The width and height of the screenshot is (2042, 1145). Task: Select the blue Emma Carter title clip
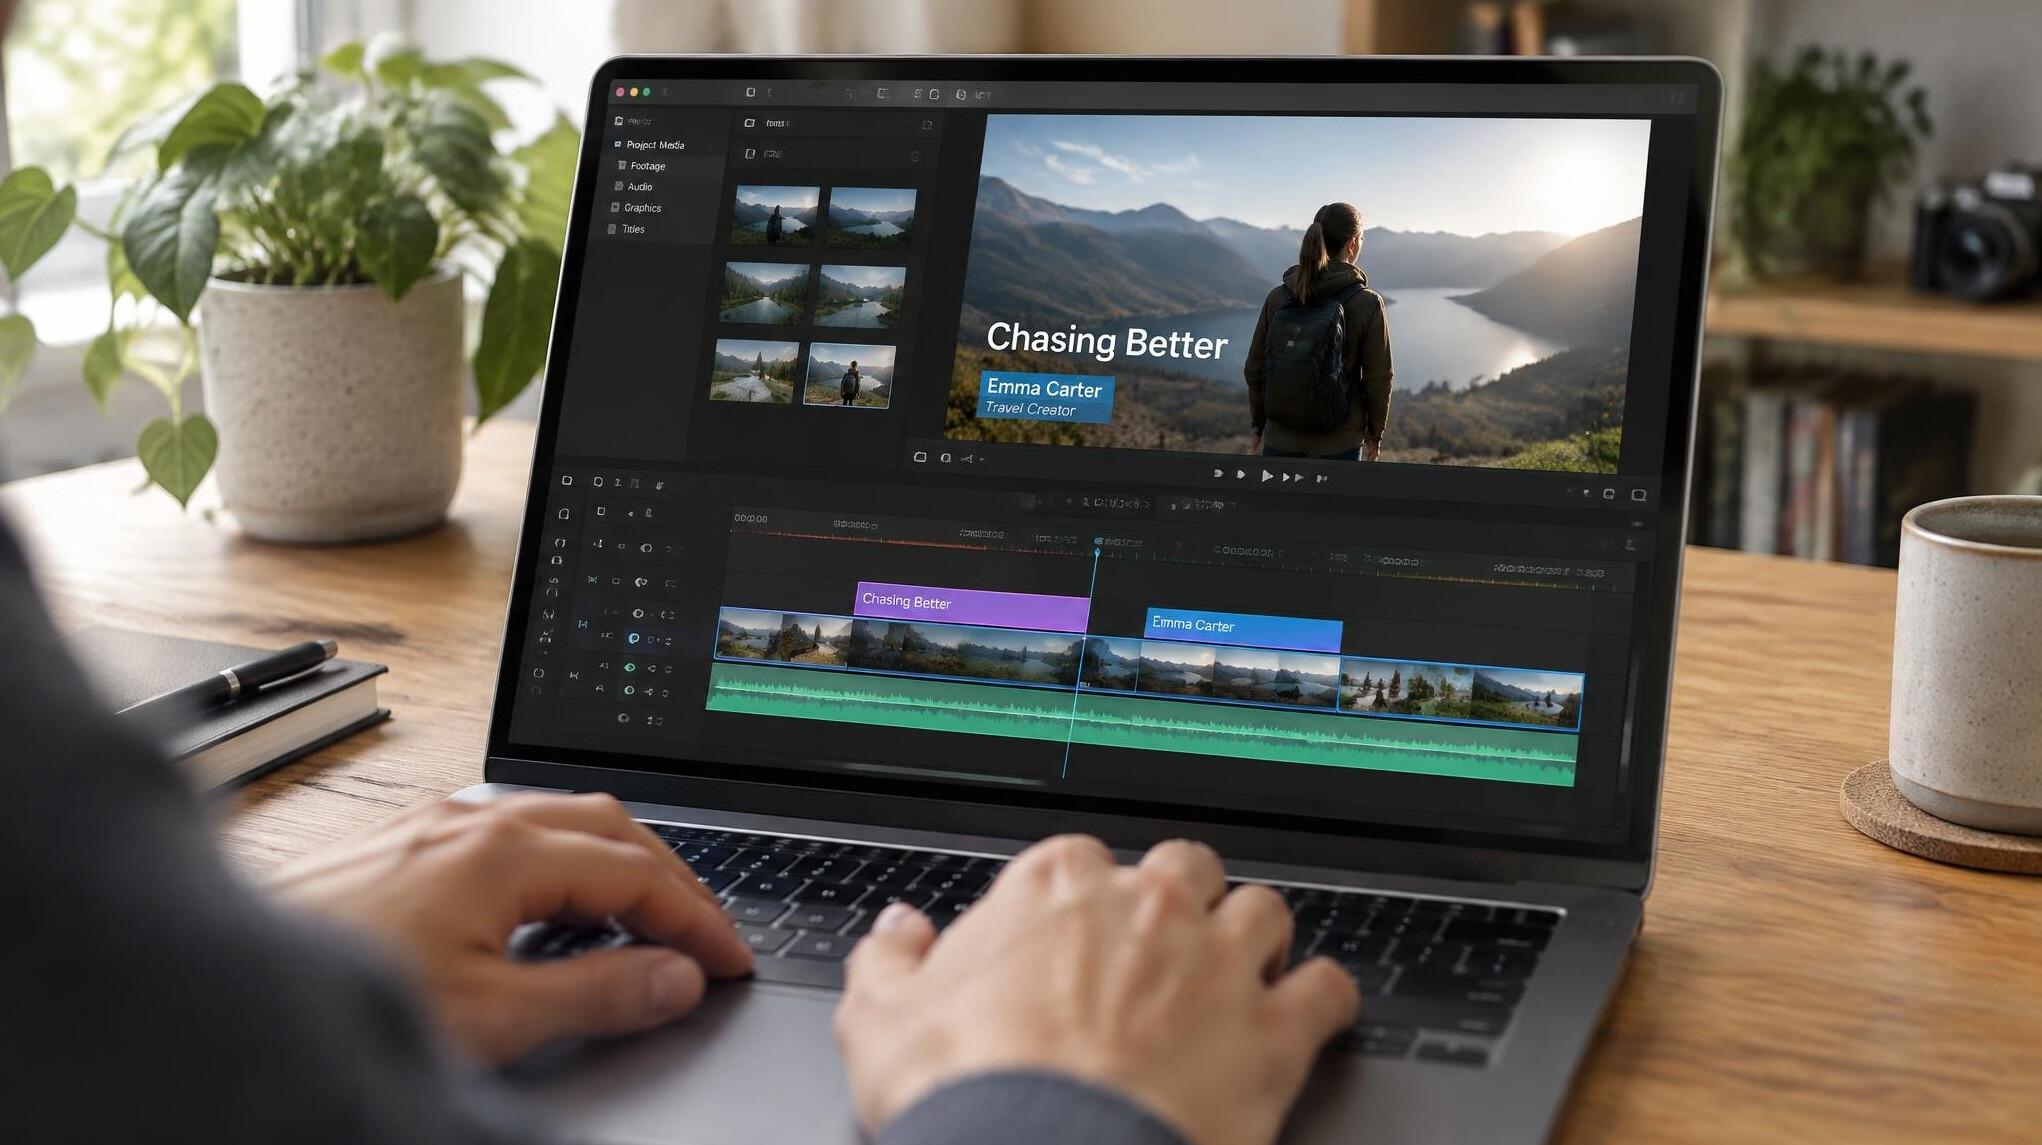[x=1242, y=628]
